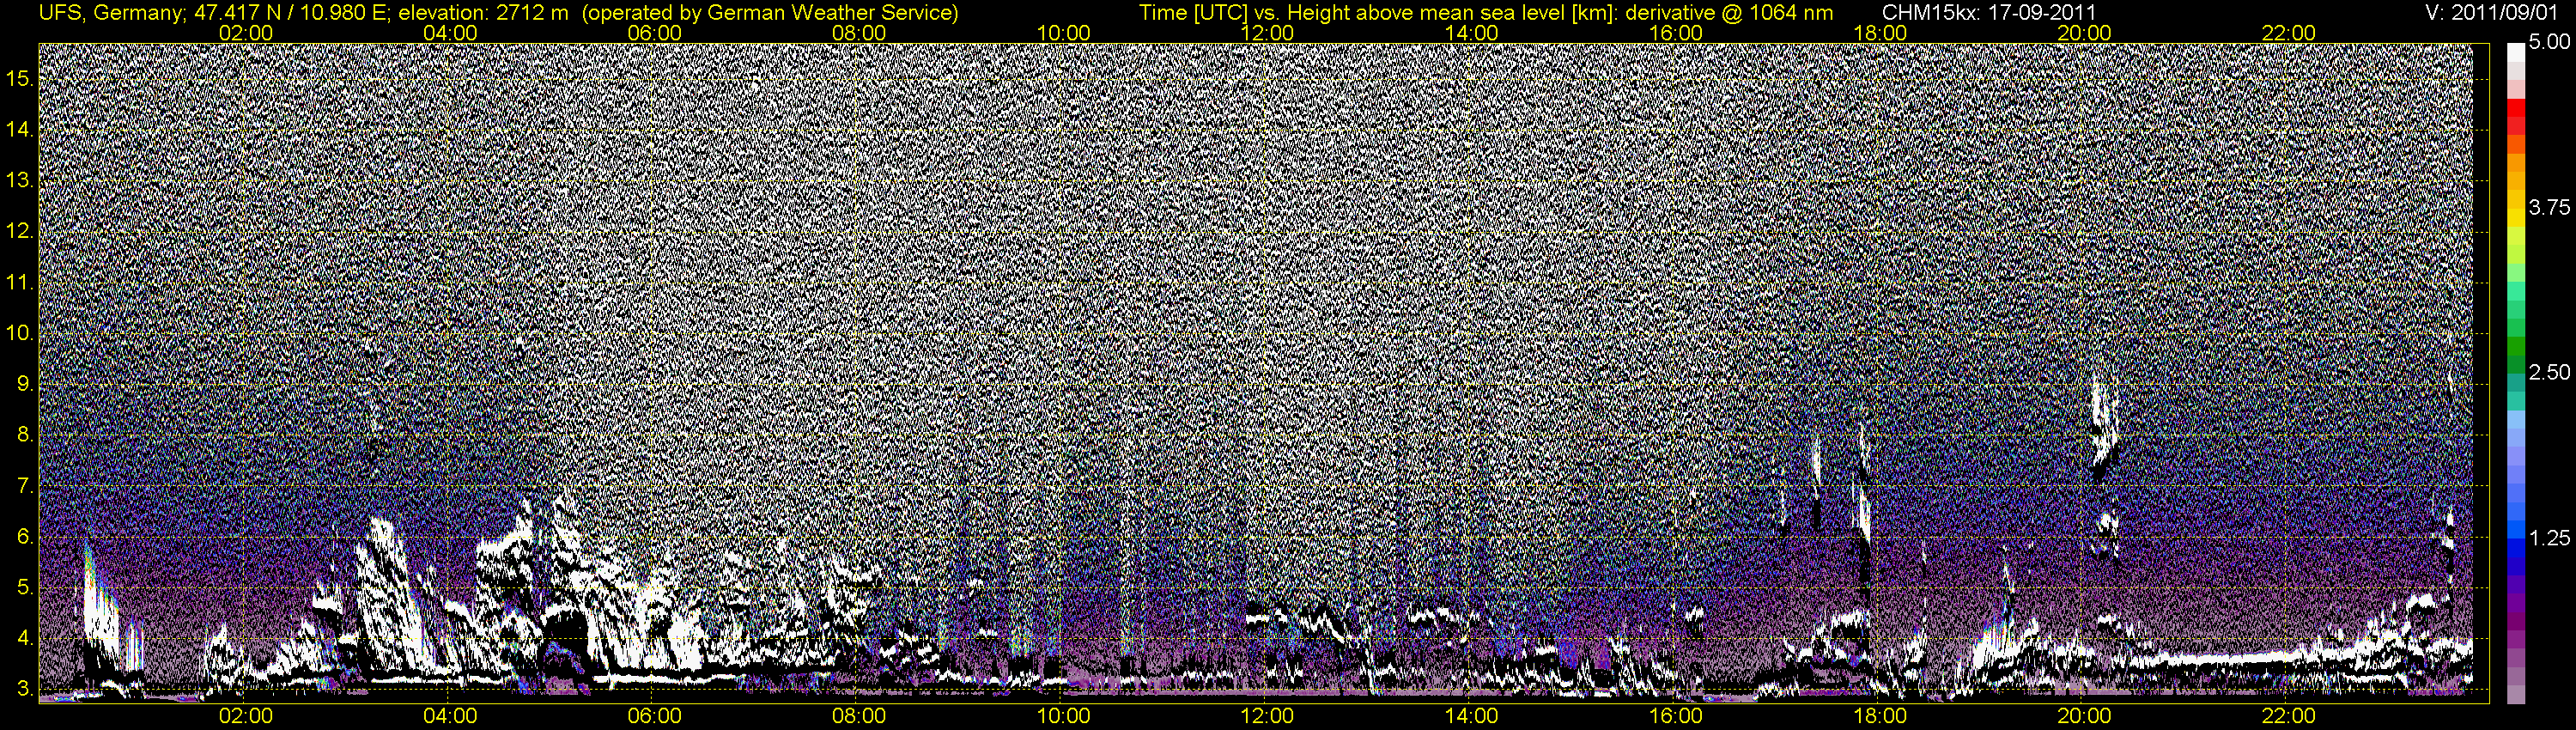Click the '9.' height axis label

tap(26, 384)
